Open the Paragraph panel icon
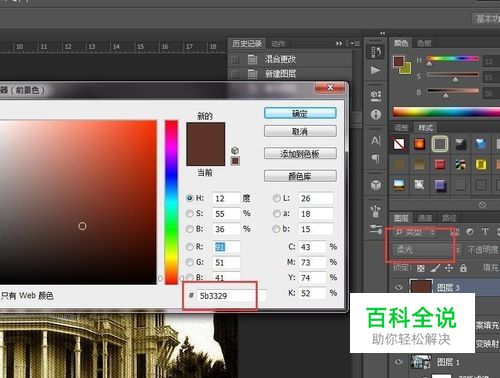 [376, 159]
